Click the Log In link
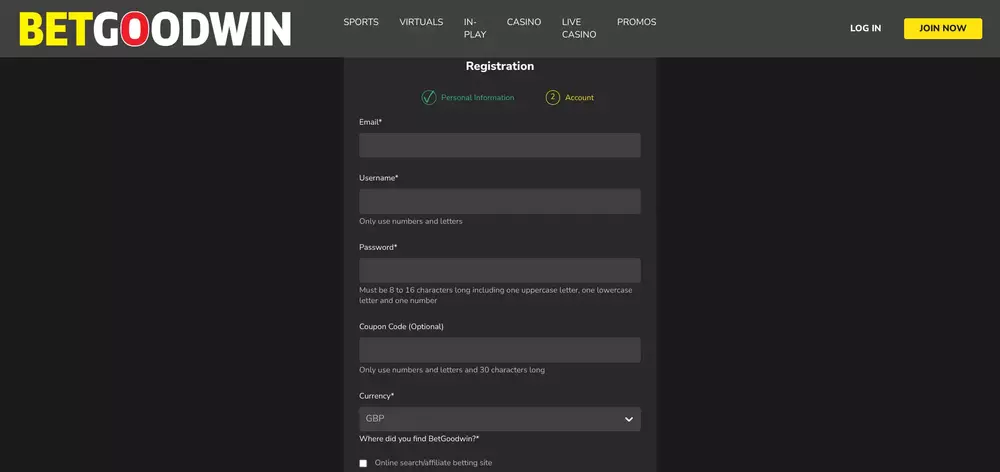The image size is (1000, 472). [865, 28]
